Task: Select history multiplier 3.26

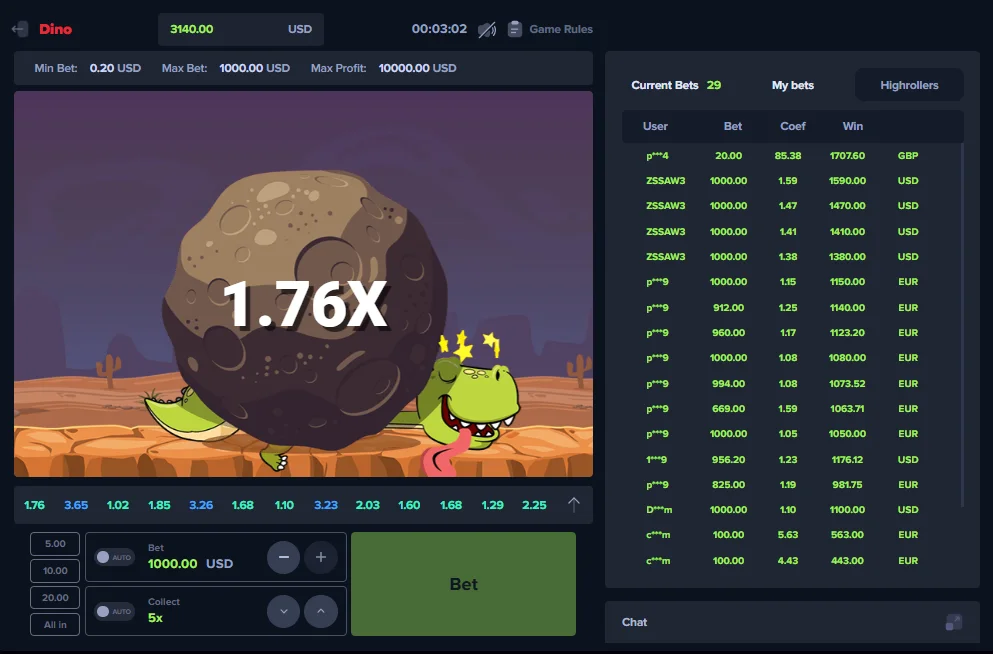Action: (201, 505)
